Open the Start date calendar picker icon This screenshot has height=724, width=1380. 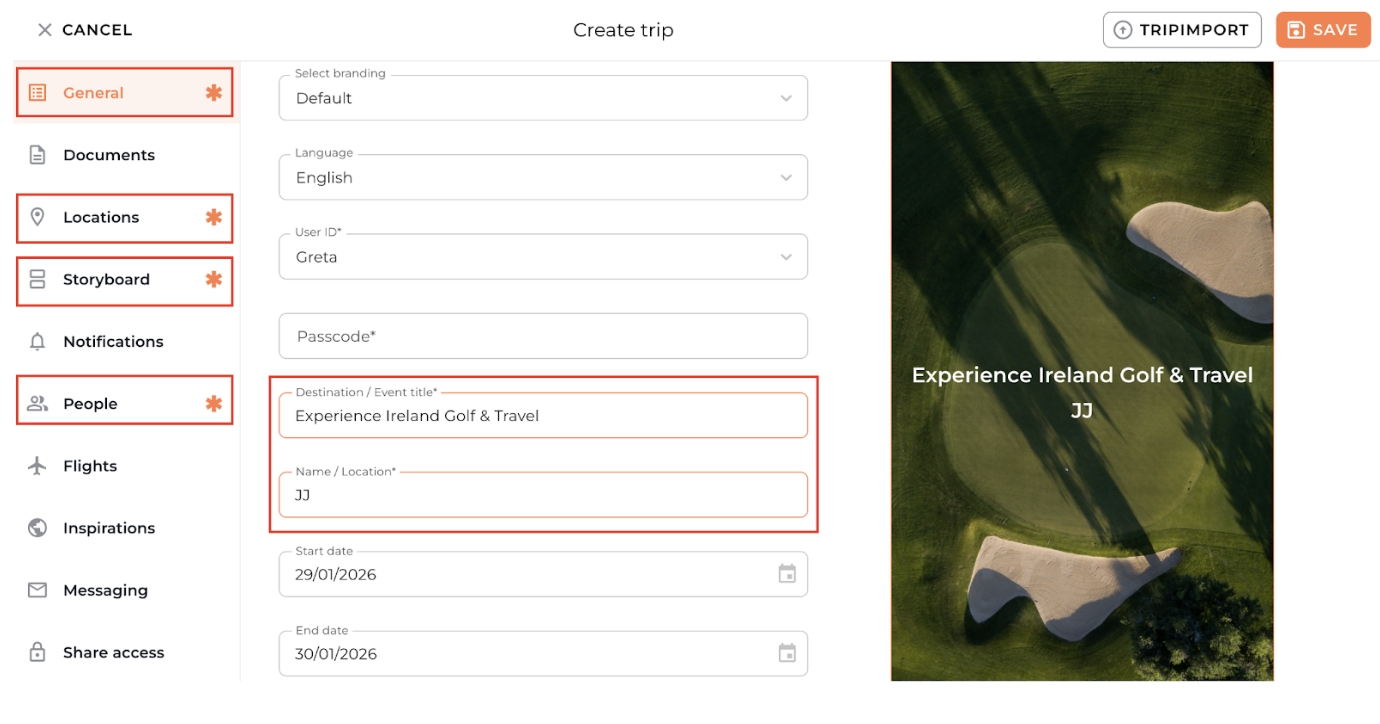click(x=787, y=574)
